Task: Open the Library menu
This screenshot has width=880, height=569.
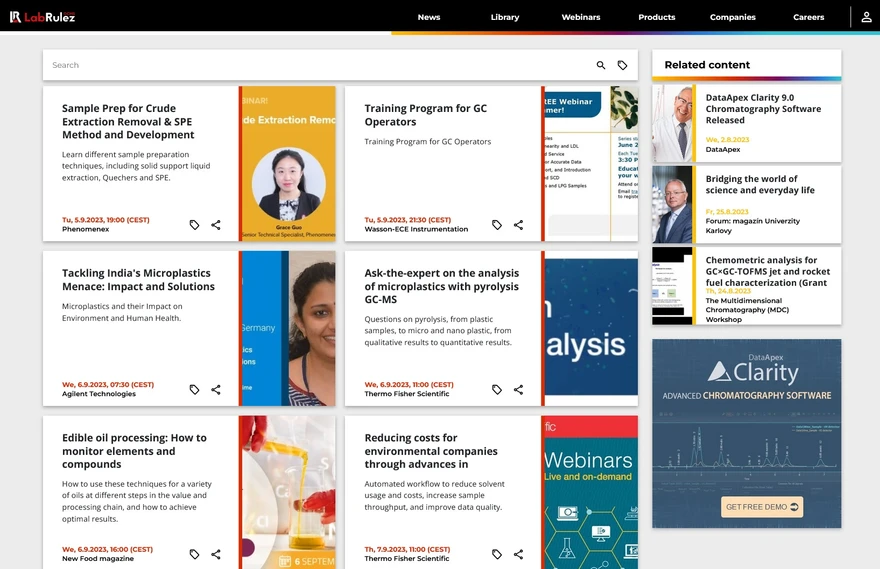Action: tap(505, 17)
